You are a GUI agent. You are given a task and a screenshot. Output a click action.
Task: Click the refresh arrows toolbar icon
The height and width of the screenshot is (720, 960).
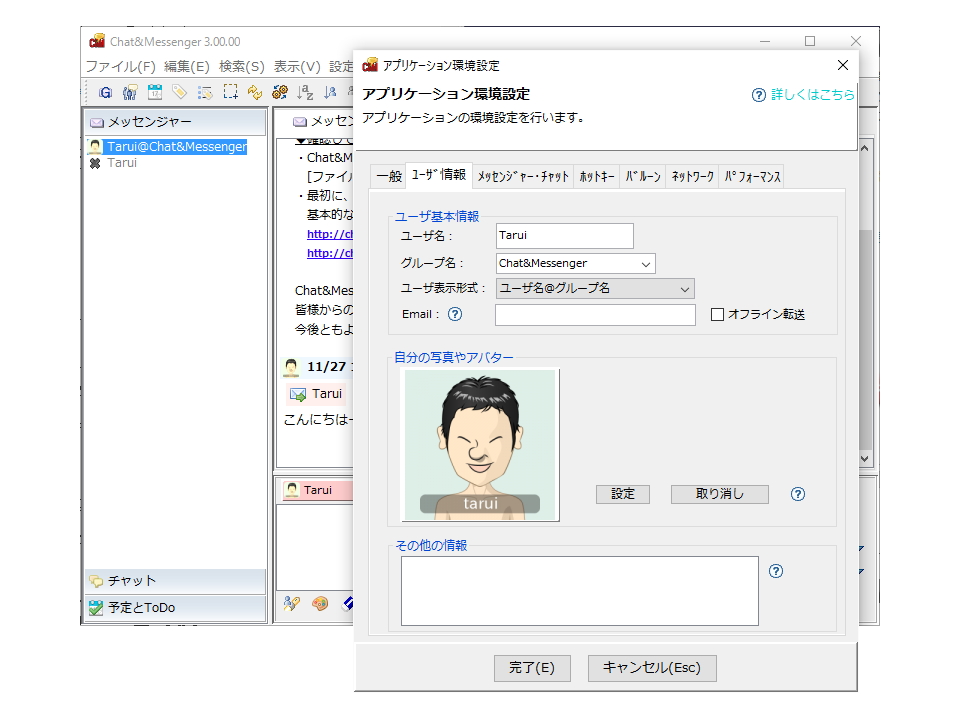[253, 91]
